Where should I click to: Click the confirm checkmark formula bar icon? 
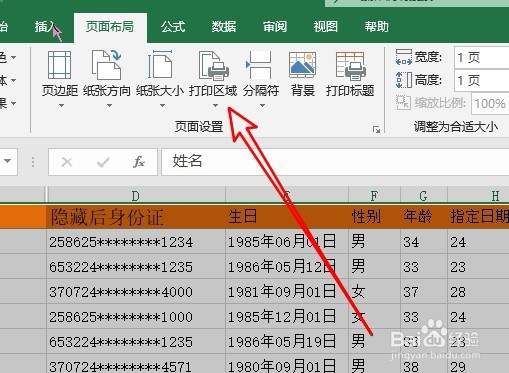point(103,162)
